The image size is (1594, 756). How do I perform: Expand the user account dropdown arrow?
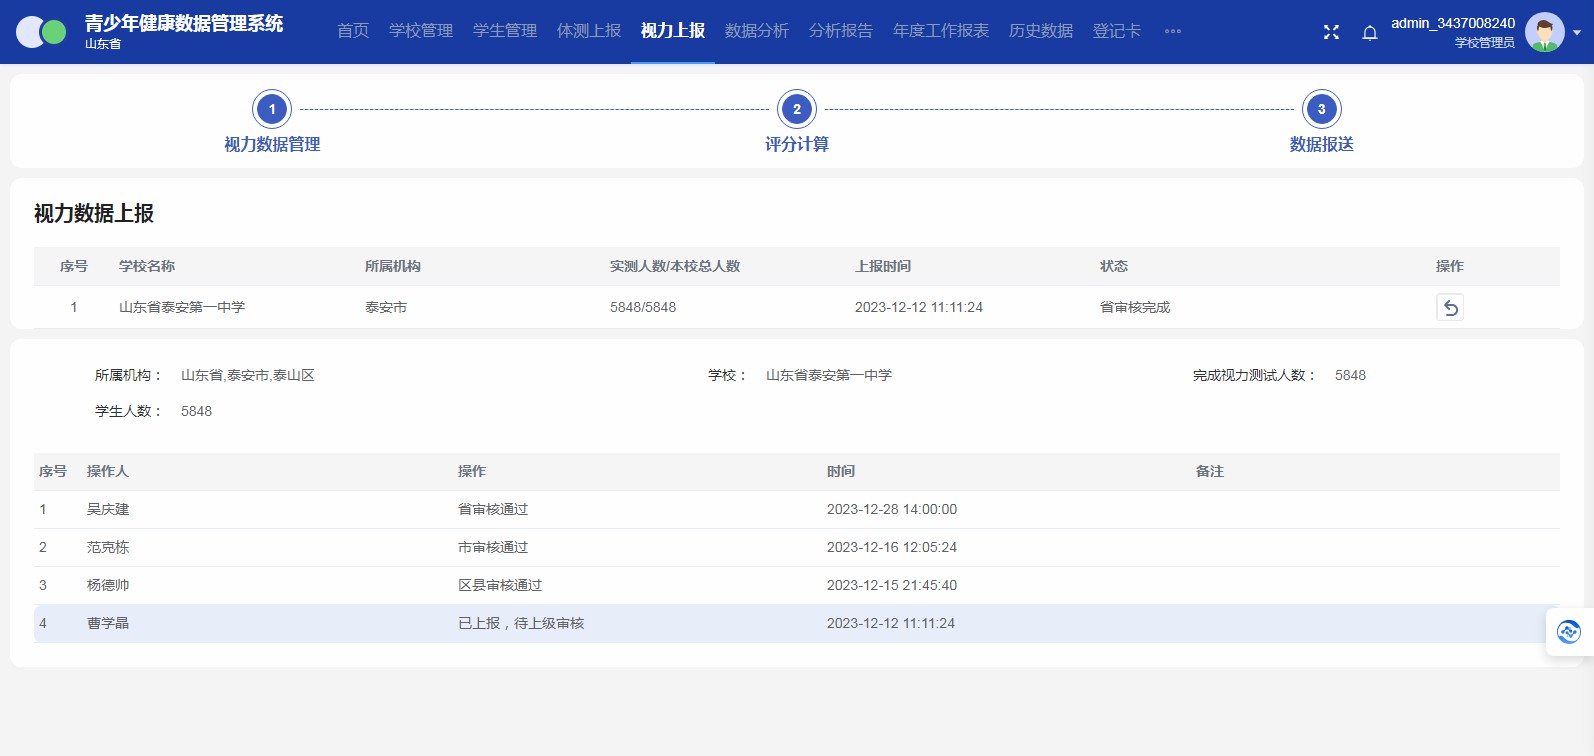1577,32
